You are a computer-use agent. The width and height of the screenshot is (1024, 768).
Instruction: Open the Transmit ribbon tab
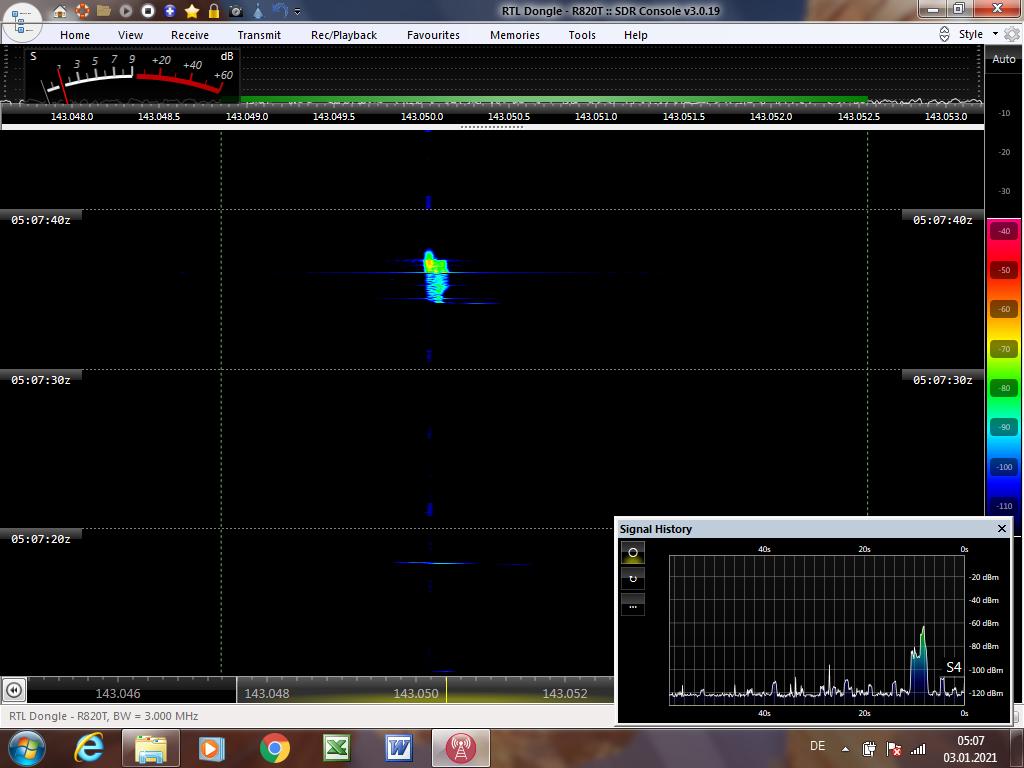pos(259,35)
